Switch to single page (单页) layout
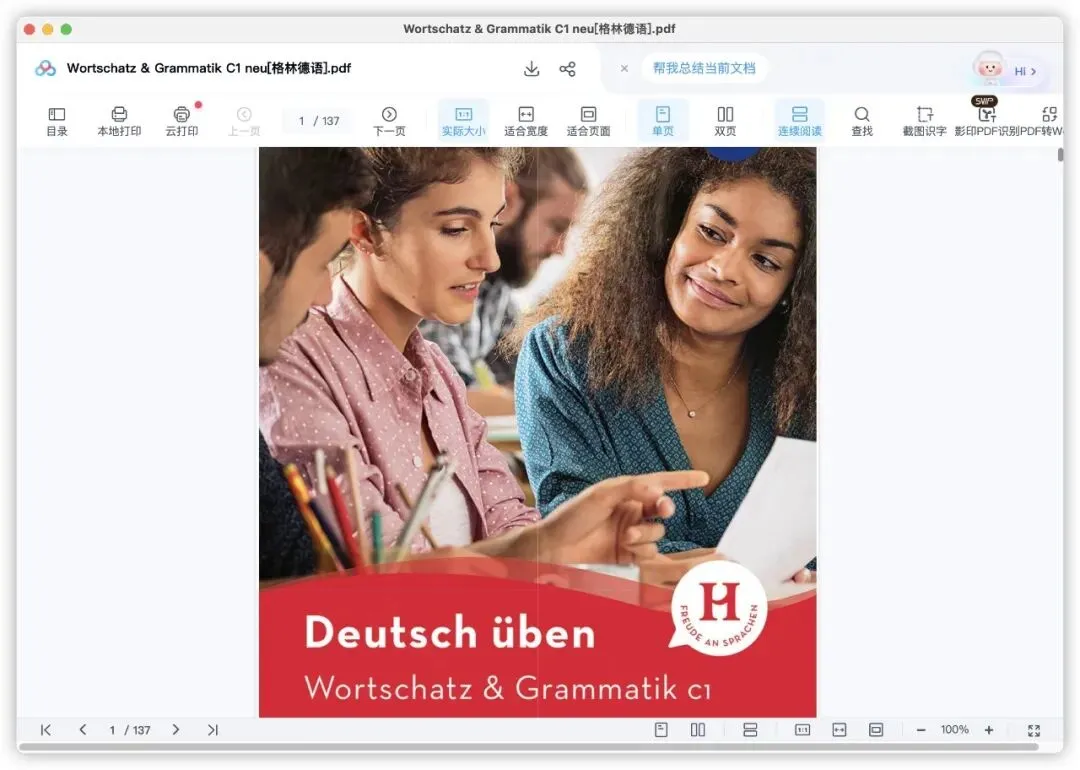Screen dimensions: 1080x770 pos(663,121)
